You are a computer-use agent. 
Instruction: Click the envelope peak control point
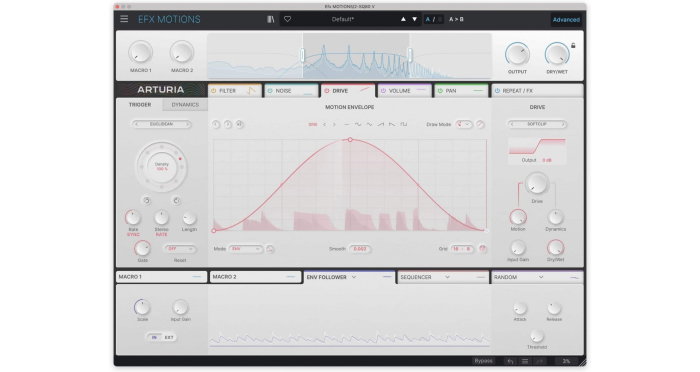click(x=350, y=140)
